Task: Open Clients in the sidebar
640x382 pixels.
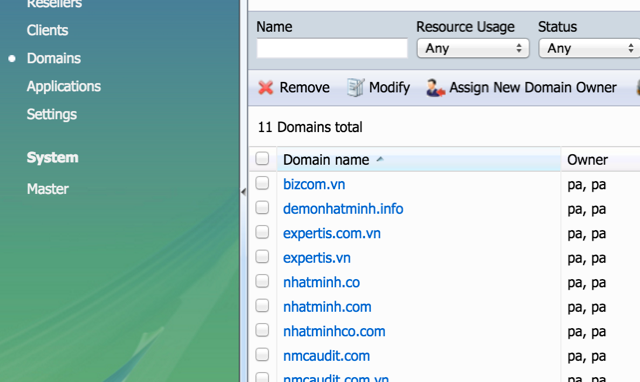Action: pos(47,30)
